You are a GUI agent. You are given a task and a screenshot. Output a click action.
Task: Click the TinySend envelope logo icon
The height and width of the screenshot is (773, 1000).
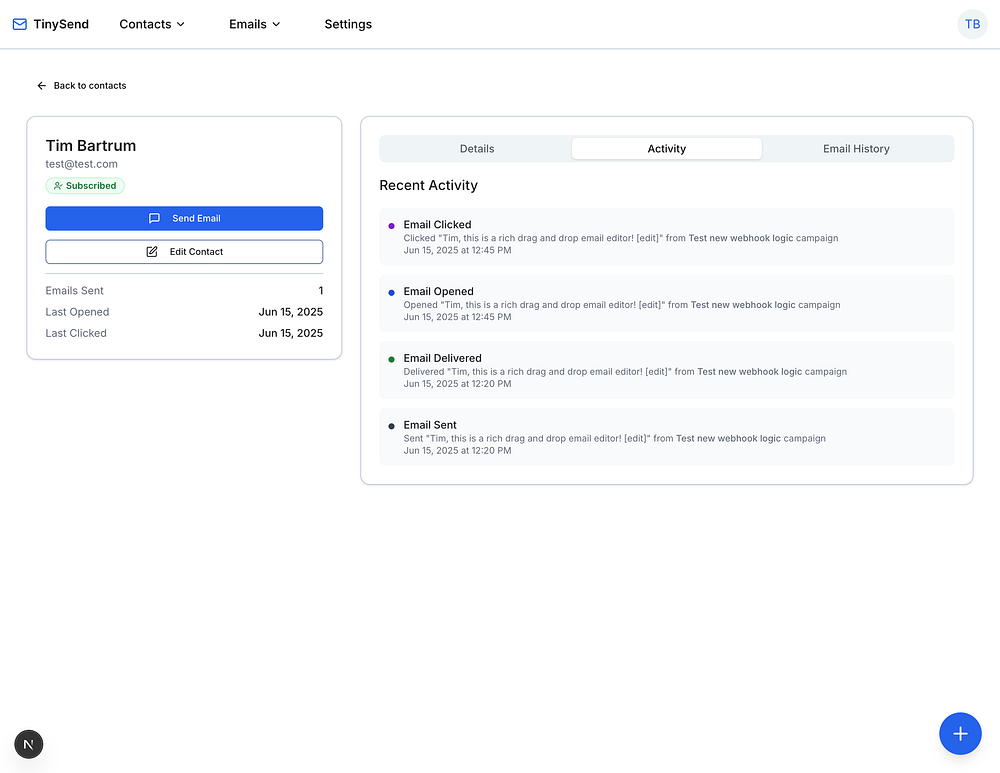[x=20, y=24]
